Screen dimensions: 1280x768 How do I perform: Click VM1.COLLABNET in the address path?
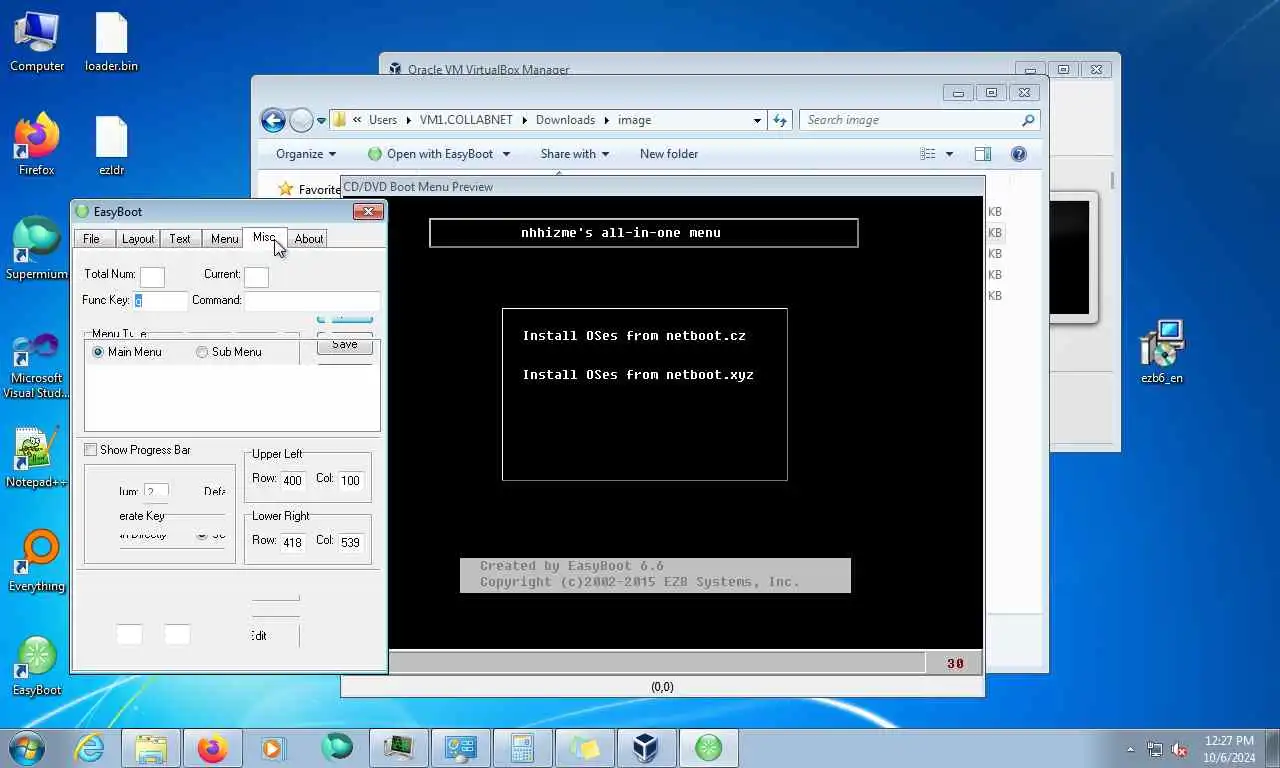[x=466, y=120]
